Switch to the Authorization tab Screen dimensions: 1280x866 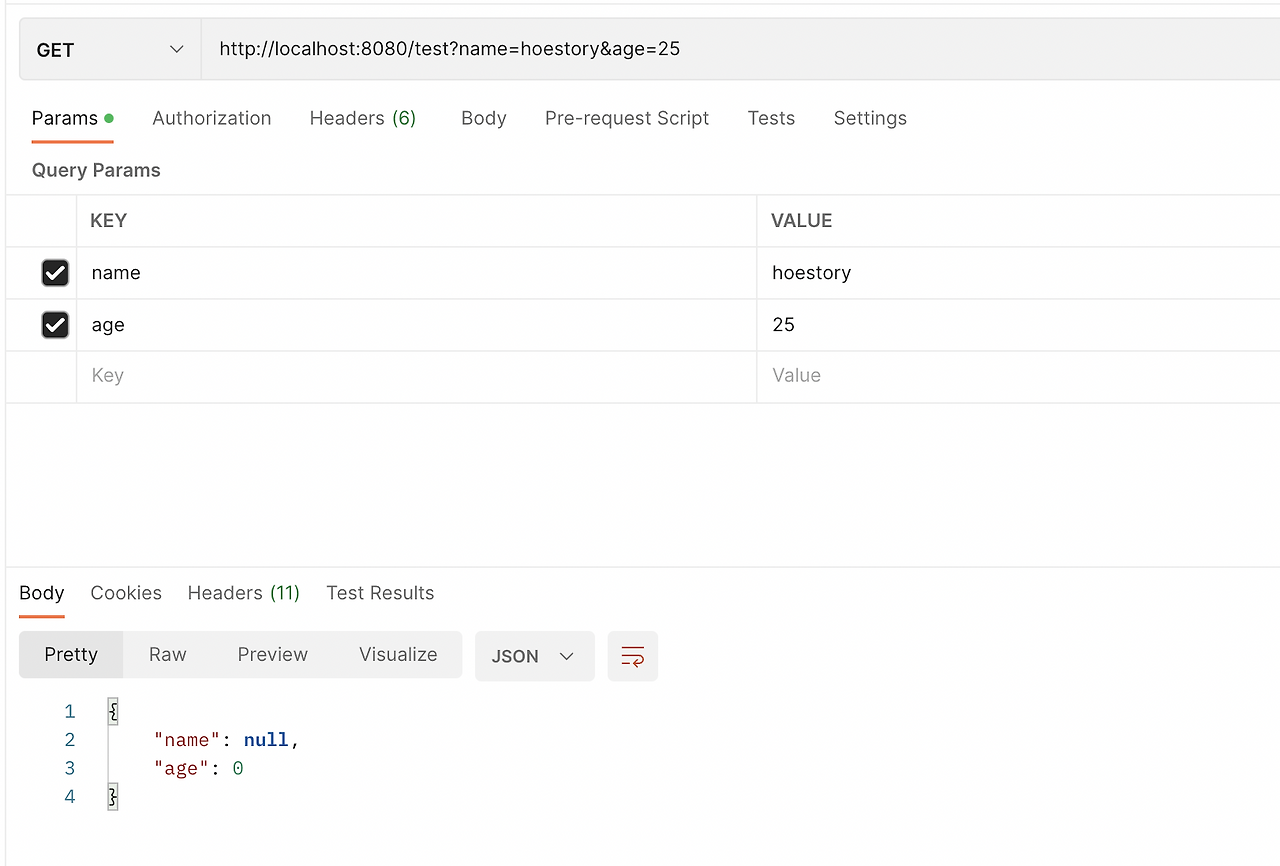[211, 118]
